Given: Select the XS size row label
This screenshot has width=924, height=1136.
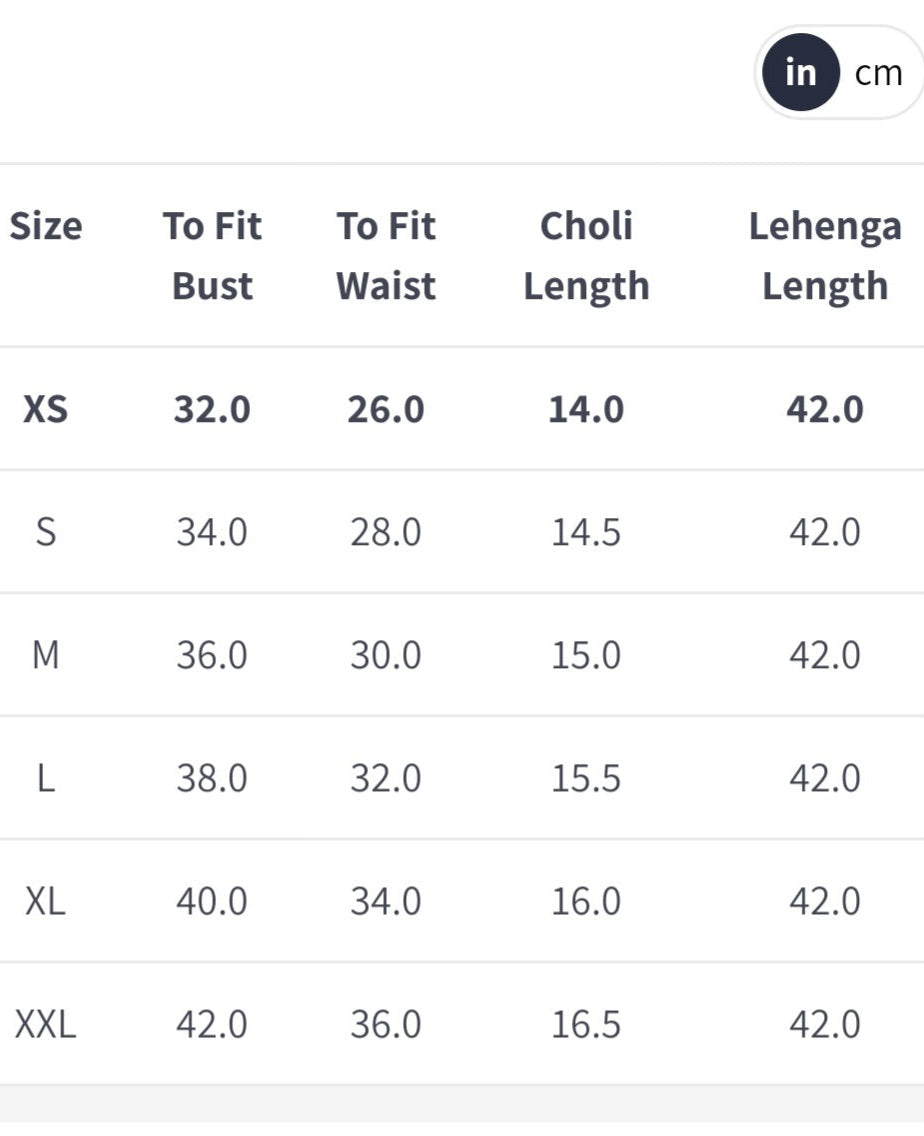Looking at the screenshot, I should pyautogui.click(x=46, y=409).
